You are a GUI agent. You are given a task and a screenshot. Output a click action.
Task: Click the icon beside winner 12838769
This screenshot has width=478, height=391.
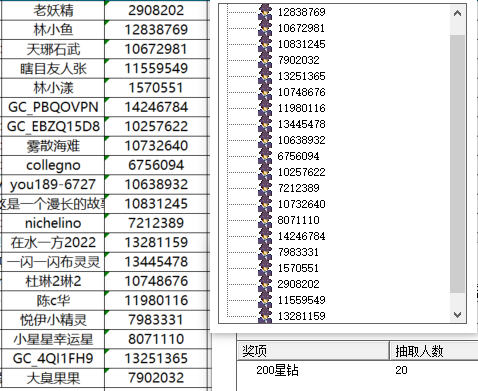265,12
